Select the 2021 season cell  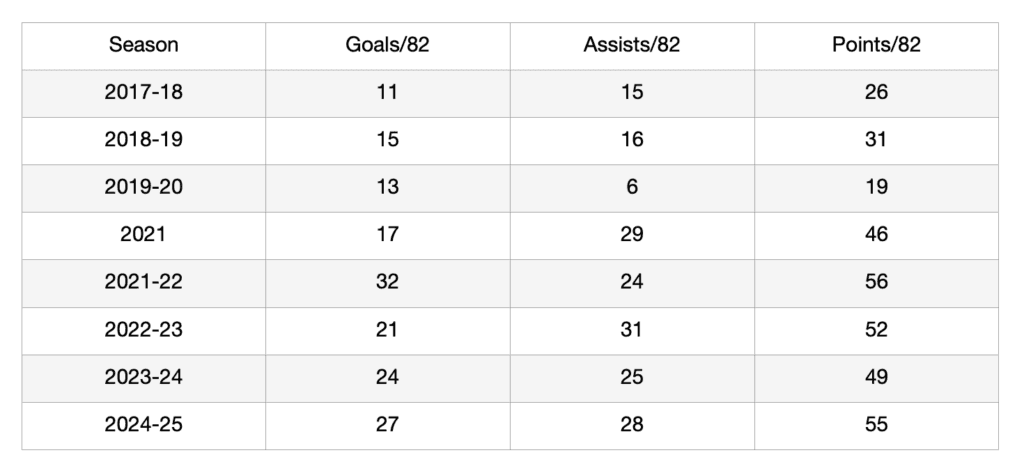[x=144, y=235]
